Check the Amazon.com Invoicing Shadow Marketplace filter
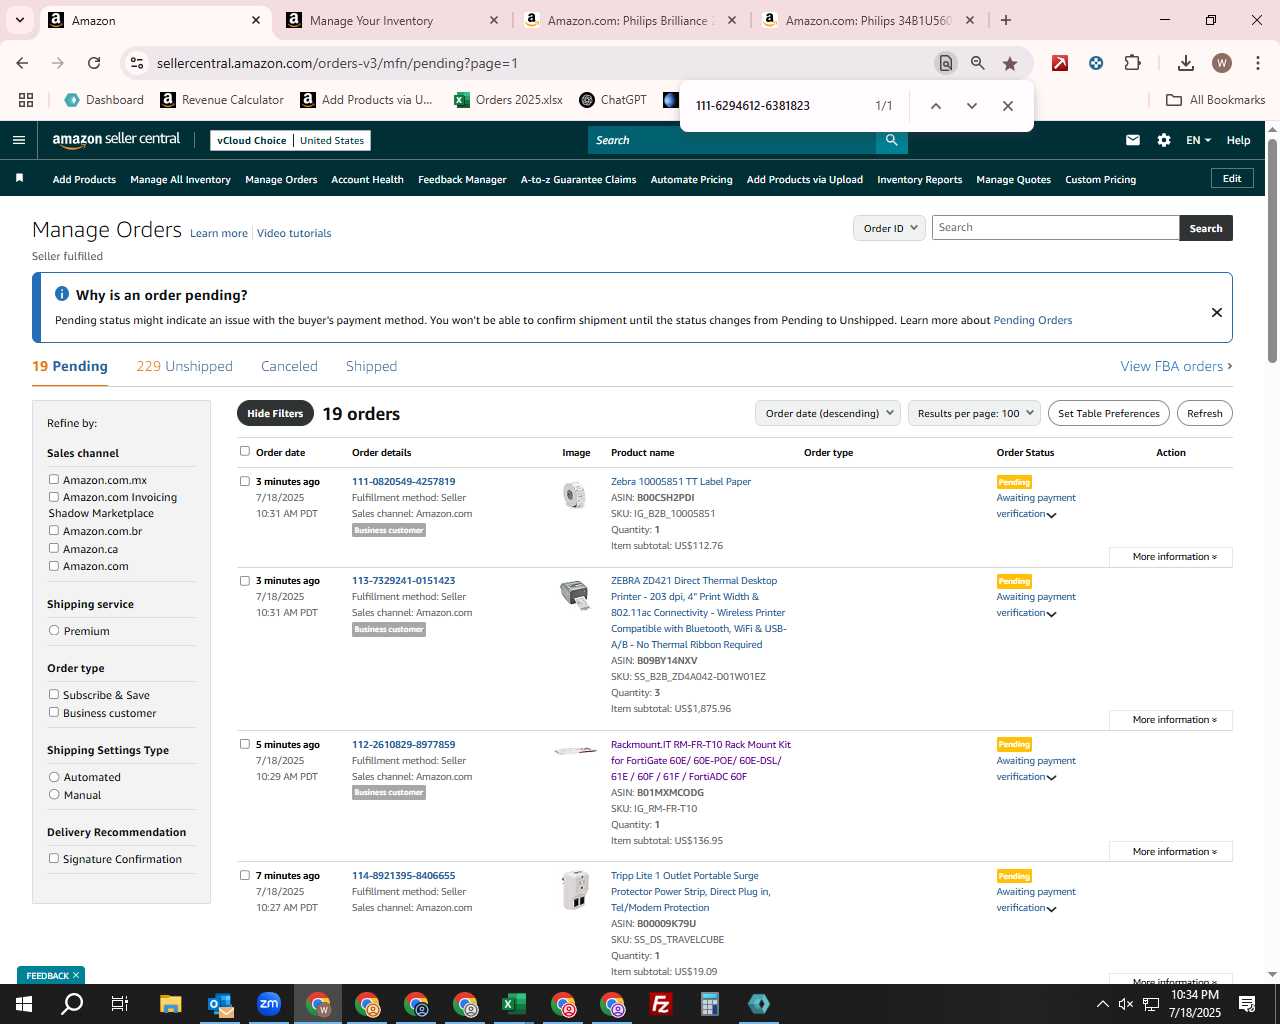Viewport: 1280px width, 1024px height. pos(54,496)
